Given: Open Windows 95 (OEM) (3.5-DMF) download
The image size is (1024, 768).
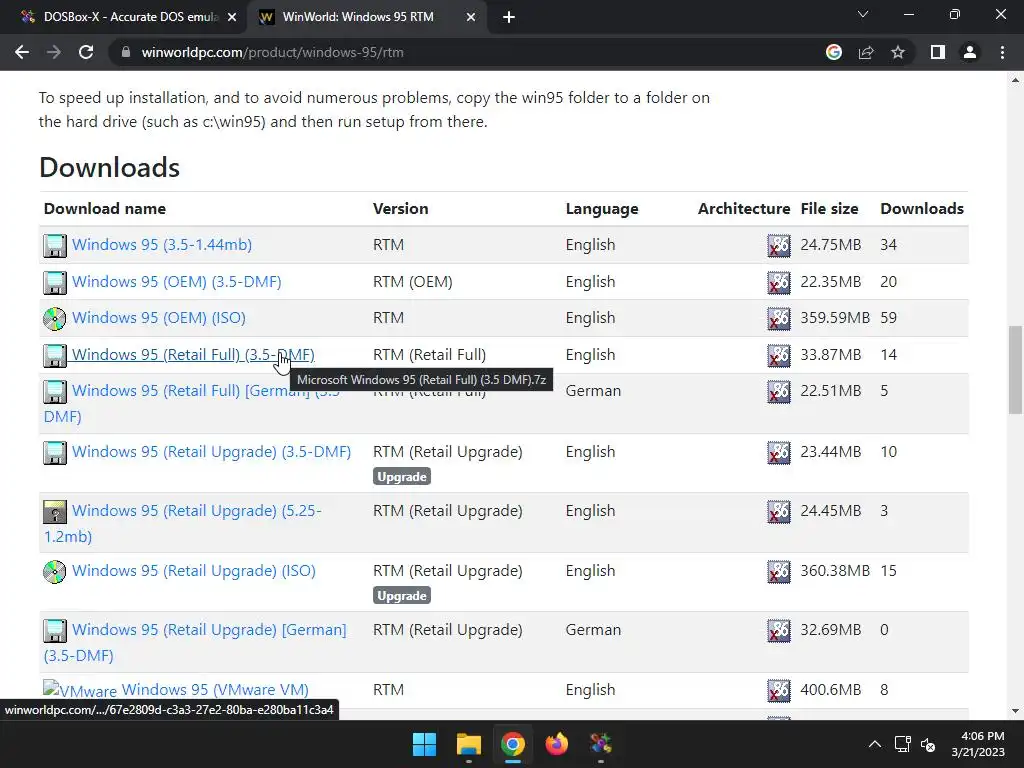Looking at the screenshot, I should (x=176, y=281).
